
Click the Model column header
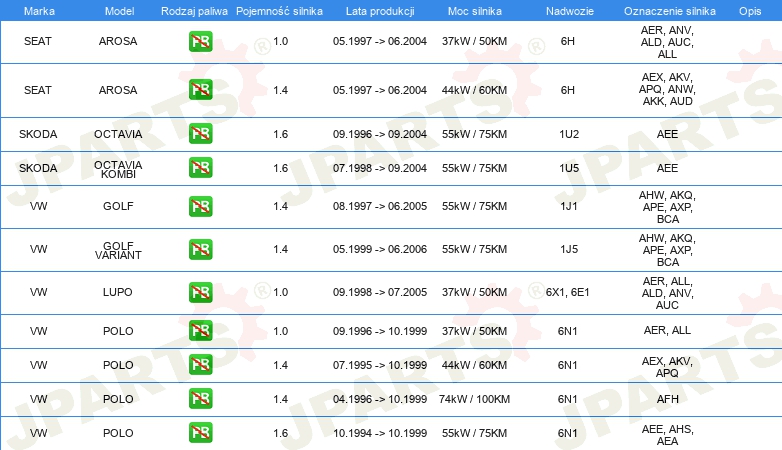119,11
